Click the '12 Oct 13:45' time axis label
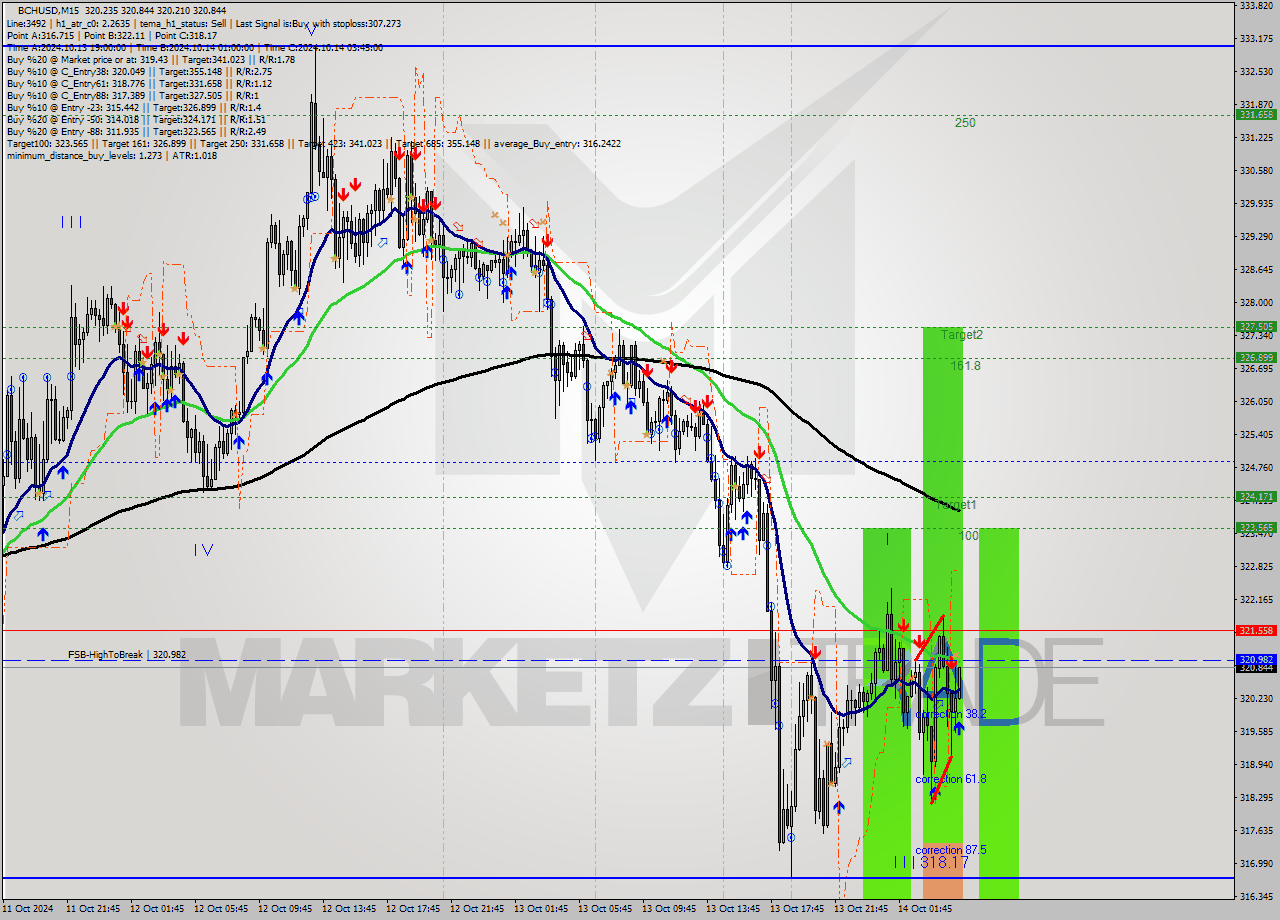The width and height of the screenshot is (1280, 920). tap(349, 909)
